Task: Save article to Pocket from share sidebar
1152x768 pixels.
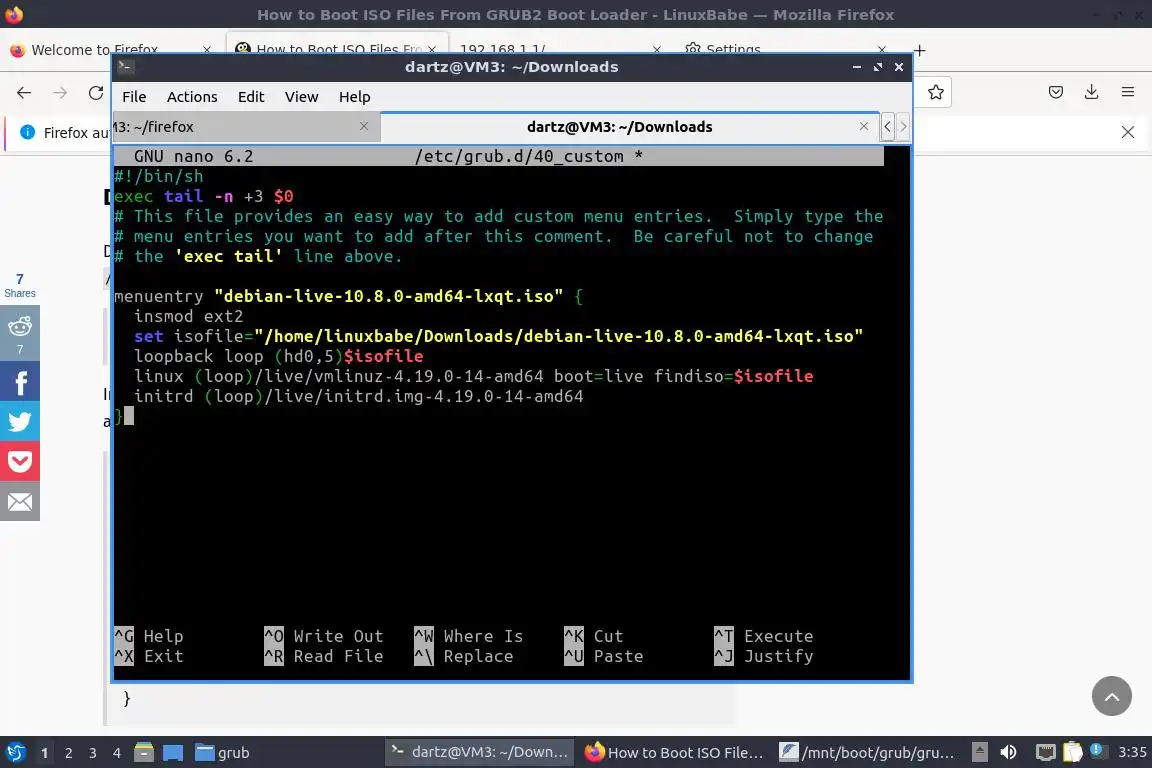Action: point(20,461)
